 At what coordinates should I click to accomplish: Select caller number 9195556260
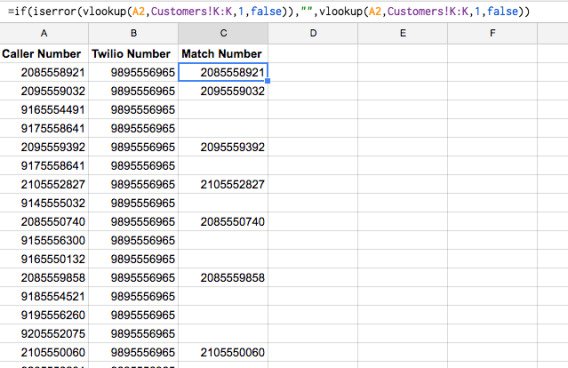[44, 315]
